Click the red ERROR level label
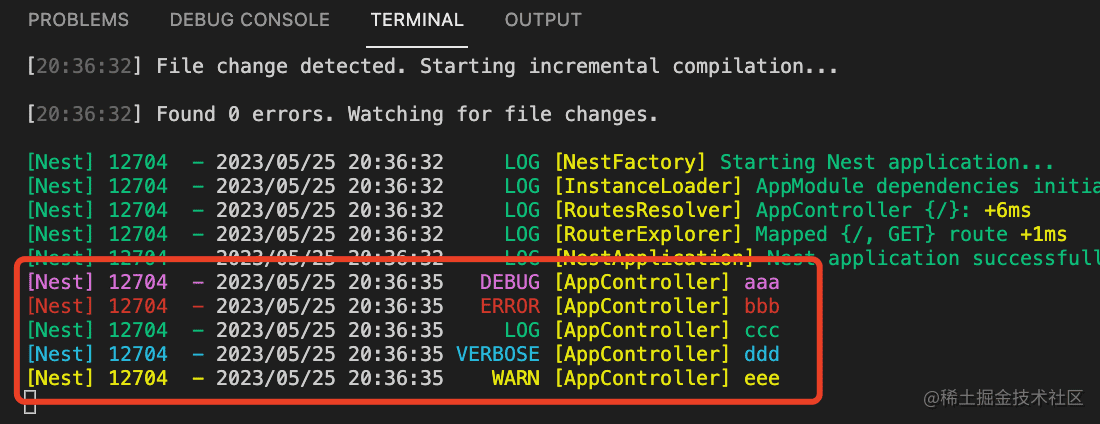The width and height of the screenshot is (1100, 424). (x=509, y=306)
